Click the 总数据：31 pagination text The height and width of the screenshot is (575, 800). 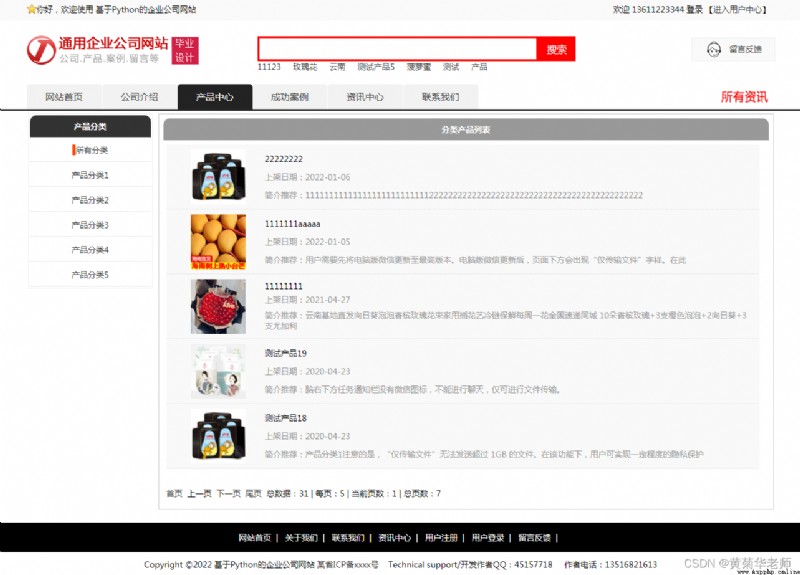[287, 493]
